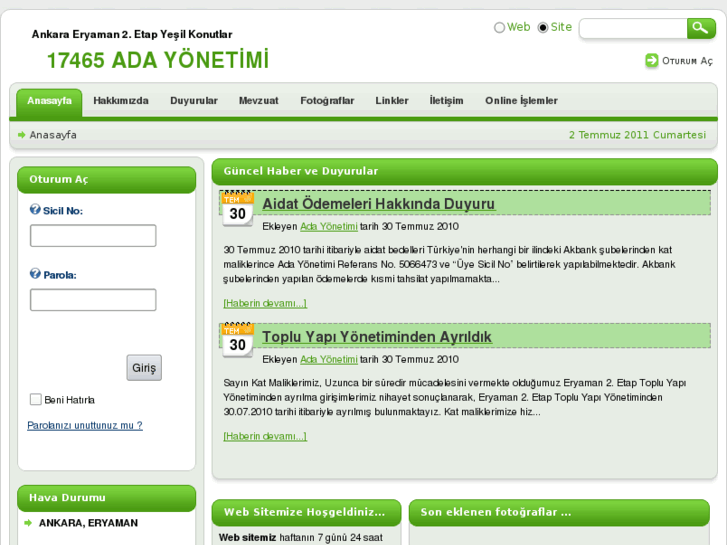The height and width of the screenshot is (545, 727).
Task: Open the Hakkımızda menu item
Action: coord(121,101)
